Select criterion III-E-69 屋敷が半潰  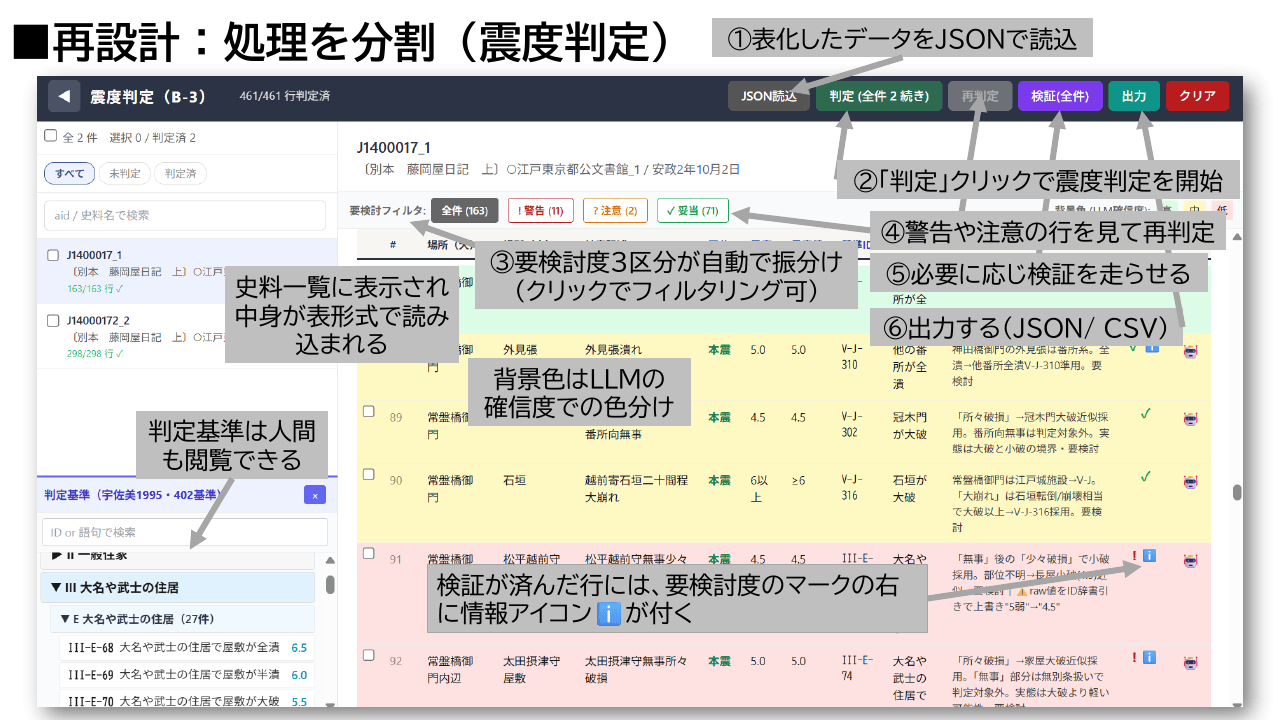[187, 675]
